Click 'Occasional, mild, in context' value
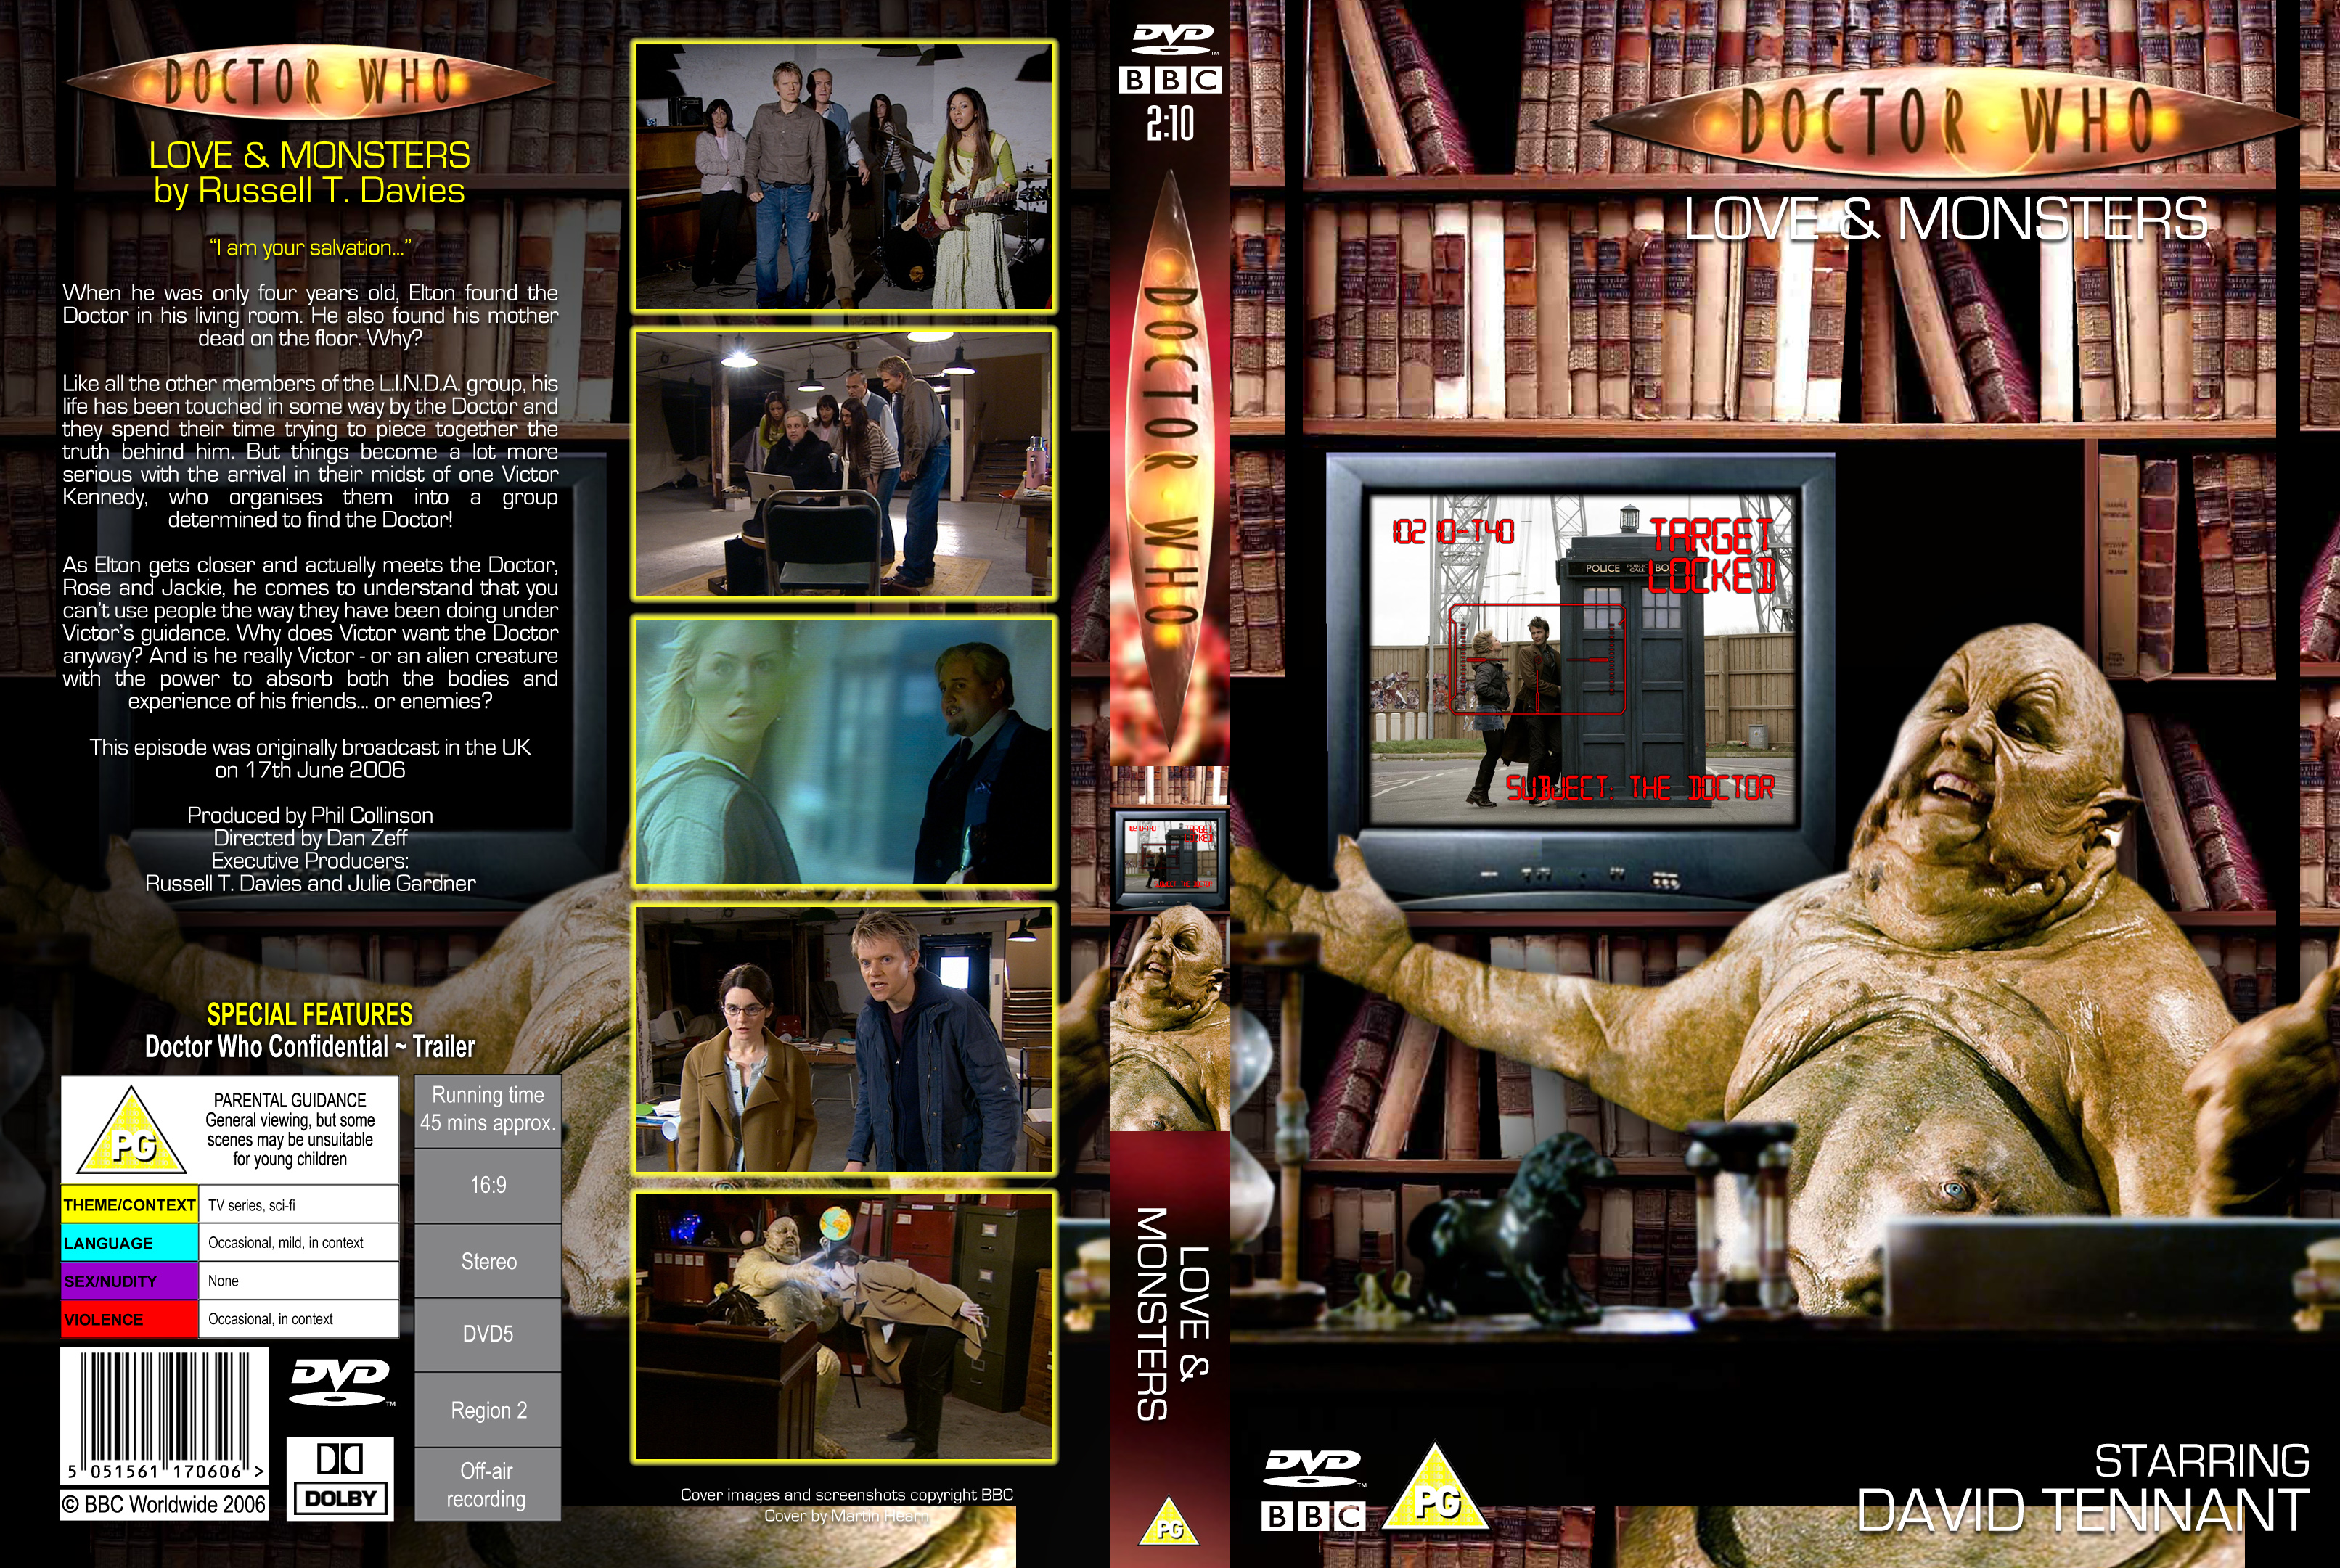The width and height of the screenshot is (2340, 1568). [x=286, y=1243]
